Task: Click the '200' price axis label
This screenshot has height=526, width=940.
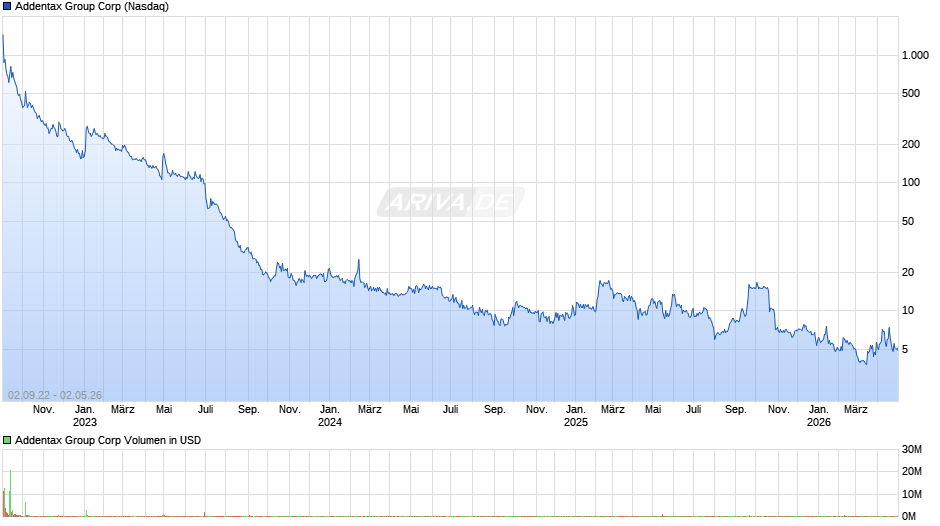Action: [x=911, y=144]
